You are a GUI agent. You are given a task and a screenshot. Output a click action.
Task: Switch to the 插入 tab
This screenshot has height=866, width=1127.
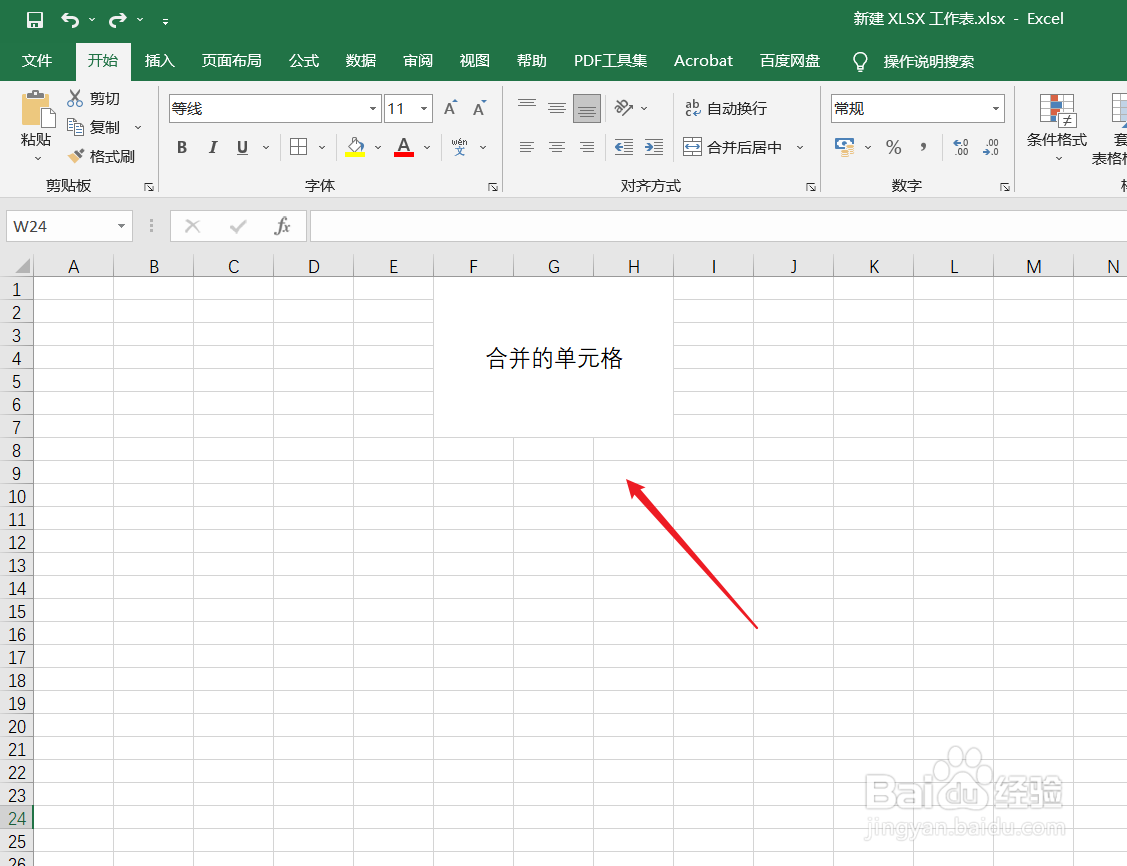(x=160, y=61)
